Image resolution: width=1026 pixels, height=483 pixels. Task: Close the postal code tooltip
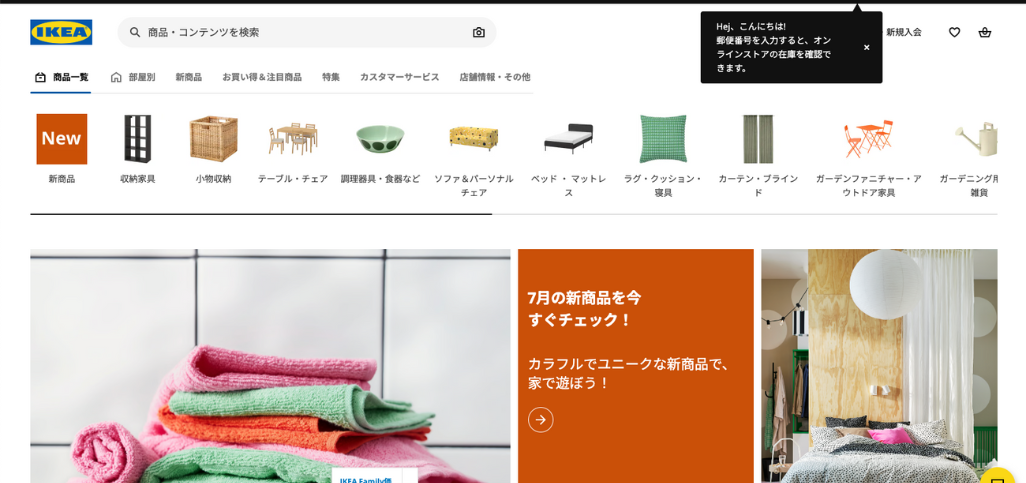[x=866, y=48]
